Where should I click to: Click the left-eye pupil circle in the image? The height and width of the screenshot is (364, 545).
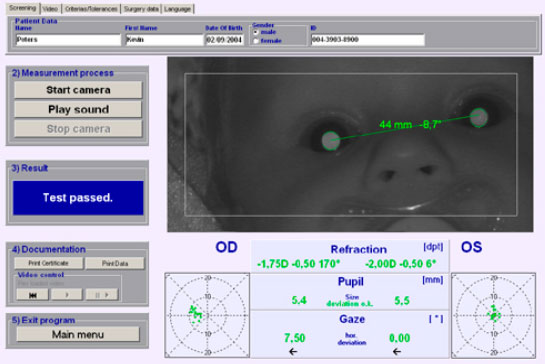click(x=479, y=118)
